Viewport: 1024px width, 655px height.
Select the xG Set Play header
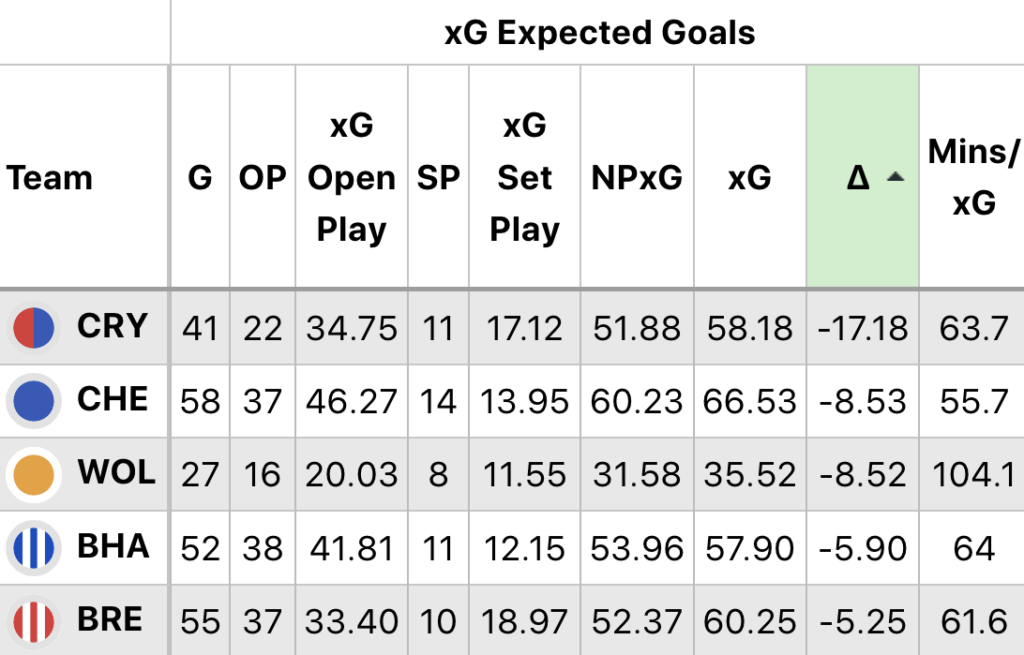[524, 178]
